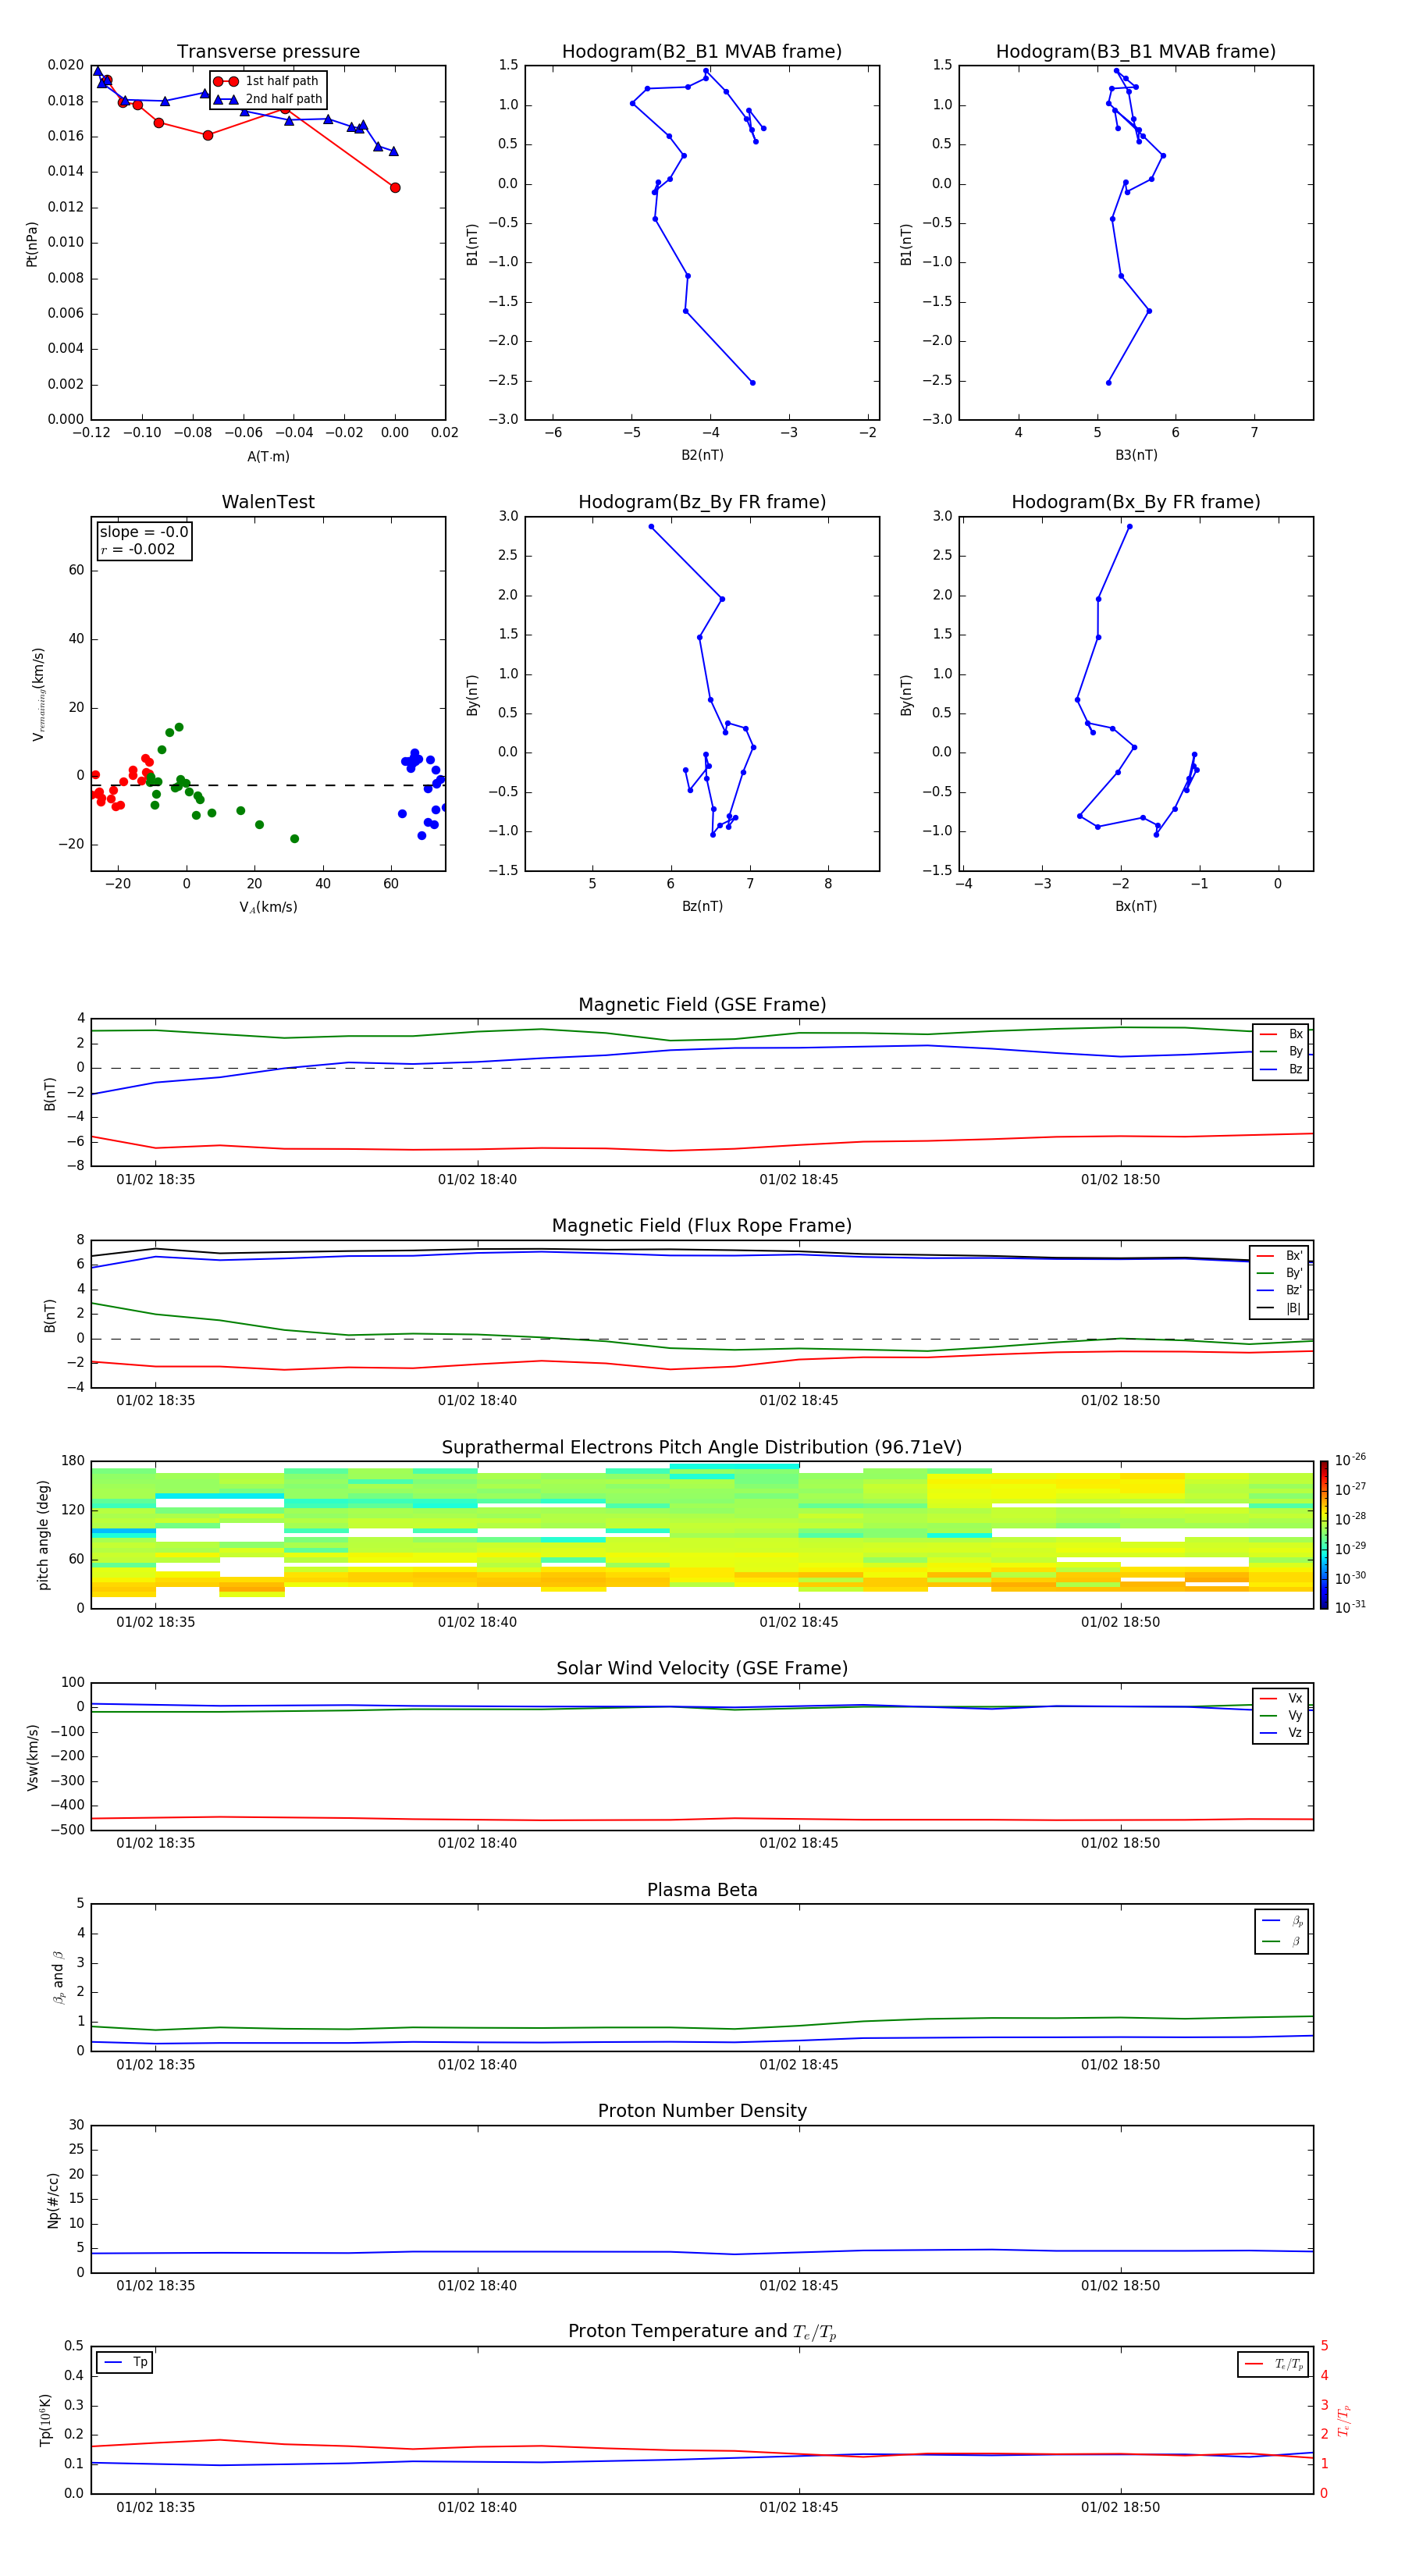This screenshot has height=2576, width=1405.
Task: Click the 'Bz(nT)' axis label
Action: tap(702, 906)
